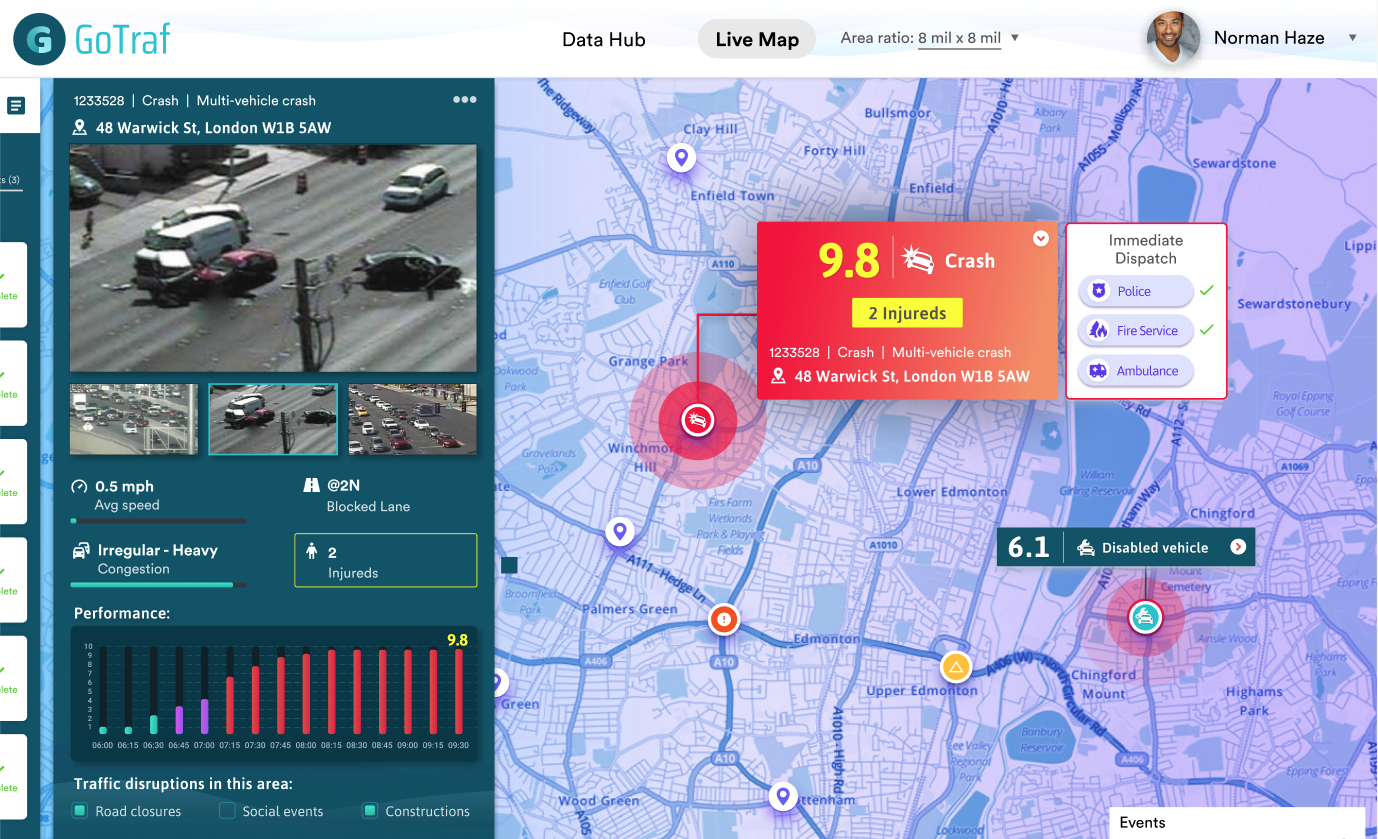The width and height of the screenshot is (1378, 839).
Task: Open Area ratio dropdown arrow
Action: click(1015, 38)
